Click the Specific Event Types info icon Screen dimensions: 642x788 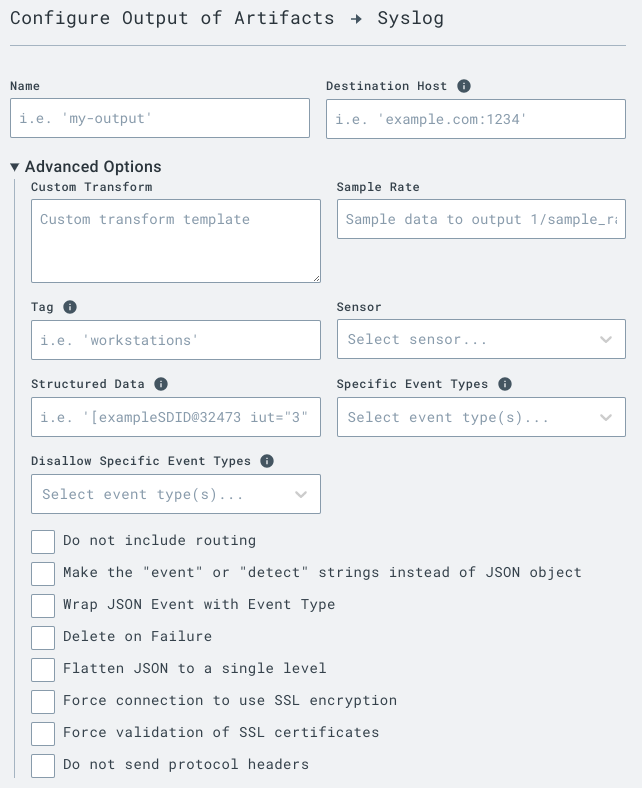(x=505, y=384)
